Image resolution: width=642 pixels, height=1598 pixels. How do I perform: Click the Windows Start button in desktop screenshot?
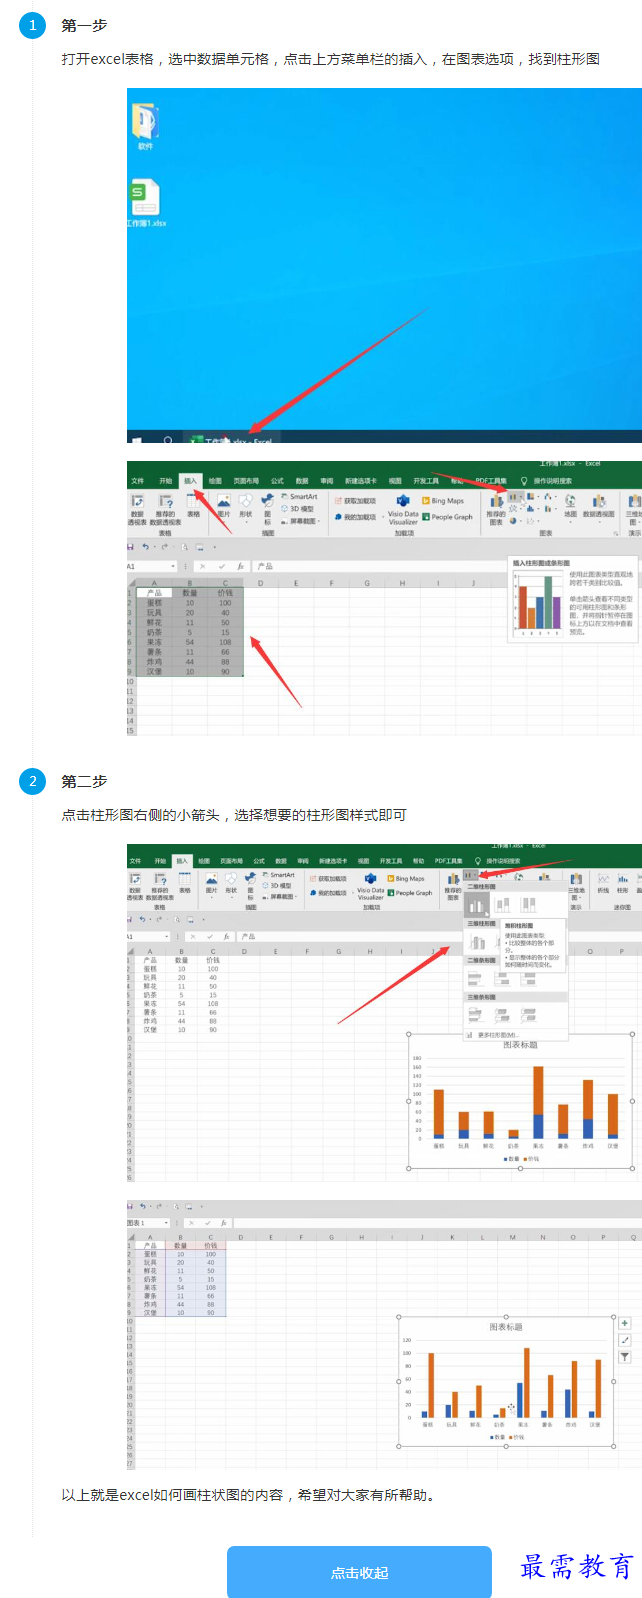click(137, 440)
